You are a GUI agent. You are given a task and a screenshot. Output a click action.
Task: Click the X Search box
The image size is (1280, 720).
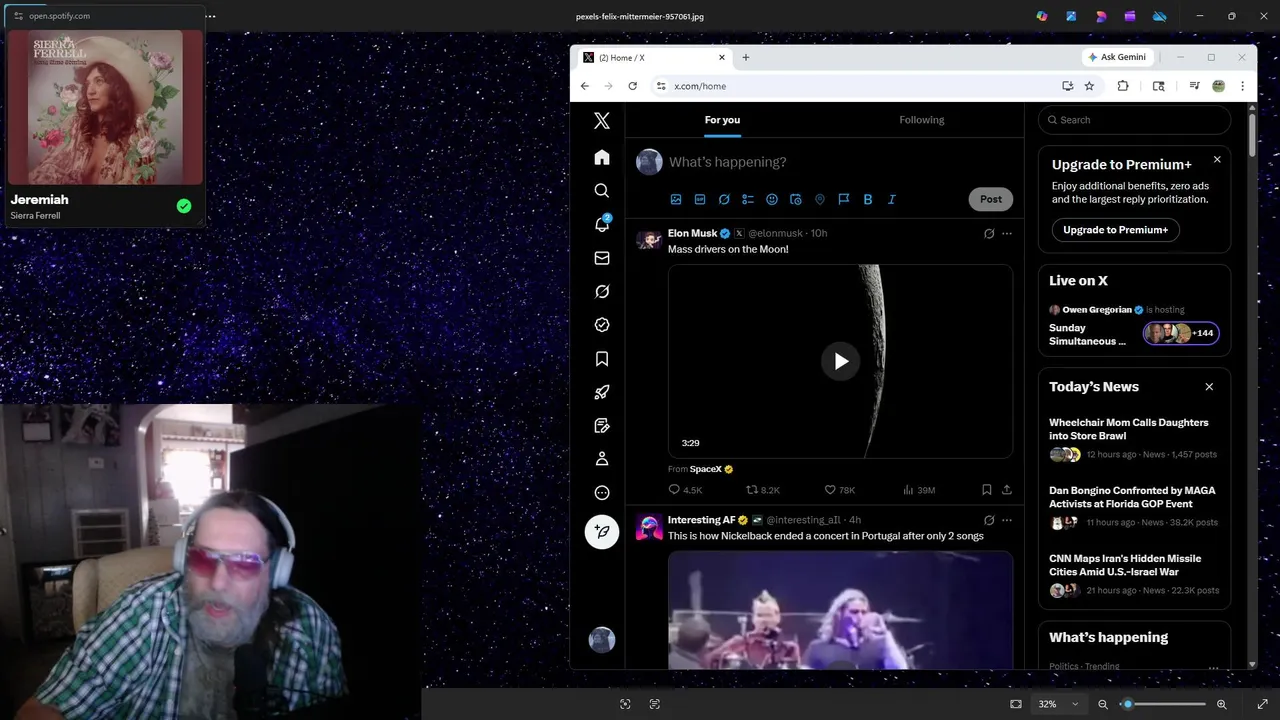pyautogui.click(x=1134, y=120)
